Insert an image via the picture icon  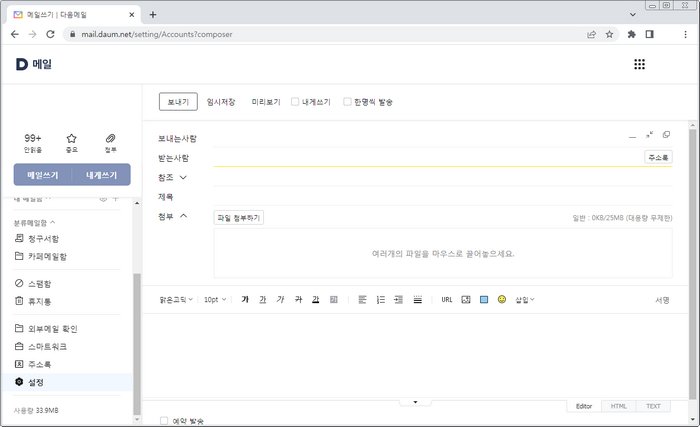[466, 300]
